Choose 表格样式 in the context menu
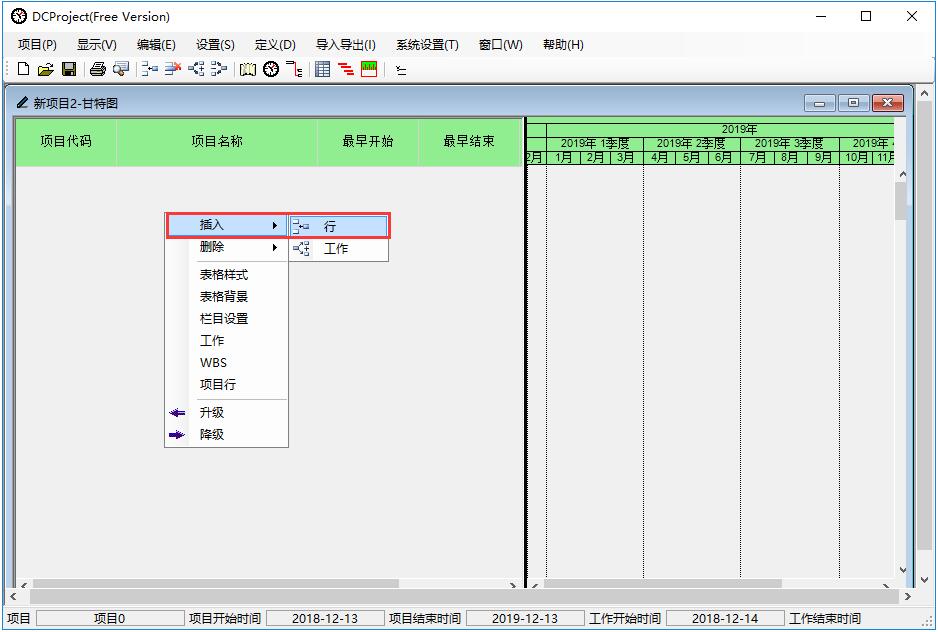The width and height of the screenshot is (938, 632). pyautogui.click(x=222, y=274)
